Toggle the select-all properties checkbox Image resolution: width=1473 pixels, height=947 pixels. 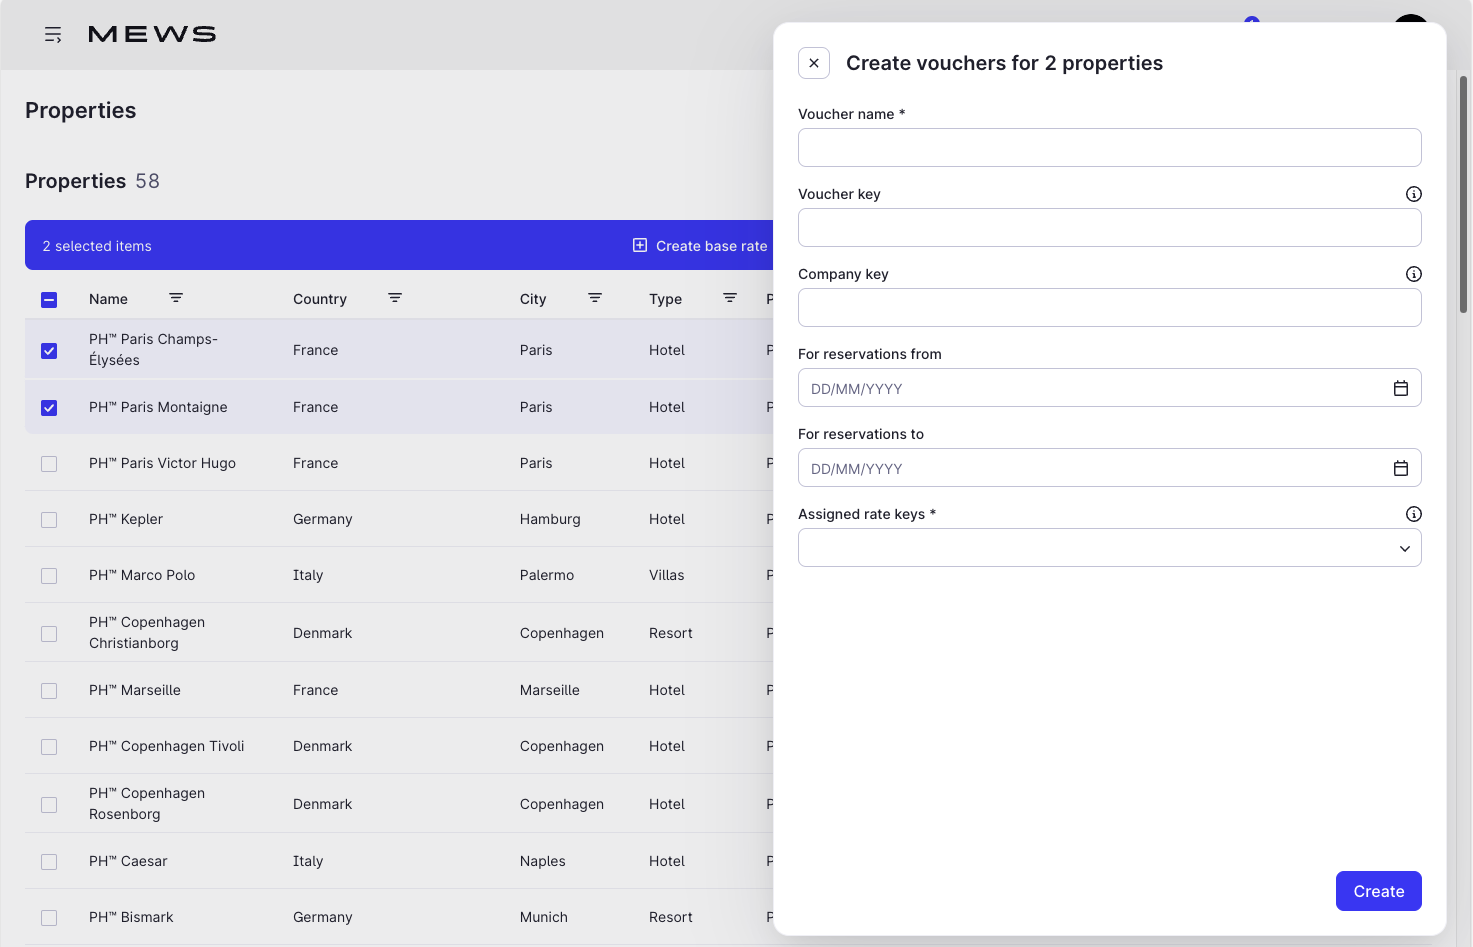tap(49, 299)
